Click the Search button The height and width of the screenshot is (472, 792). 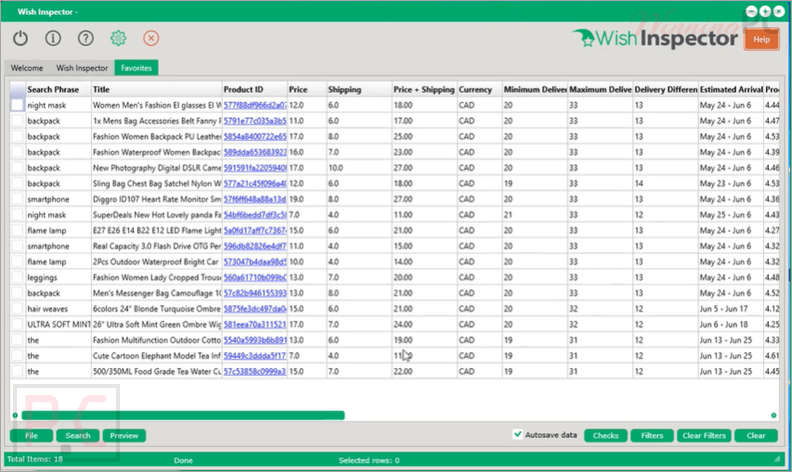click(x=78, y=436)
